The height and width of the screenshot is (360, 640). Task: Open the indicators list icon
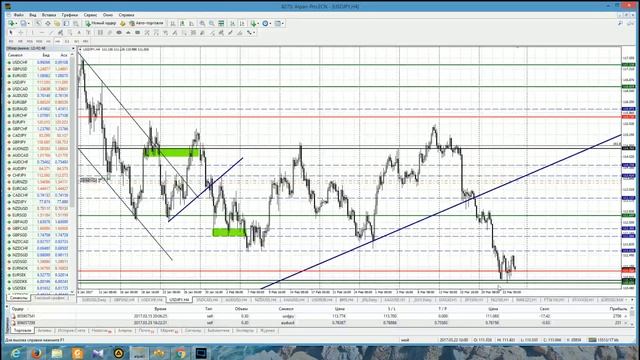(253, 23)
